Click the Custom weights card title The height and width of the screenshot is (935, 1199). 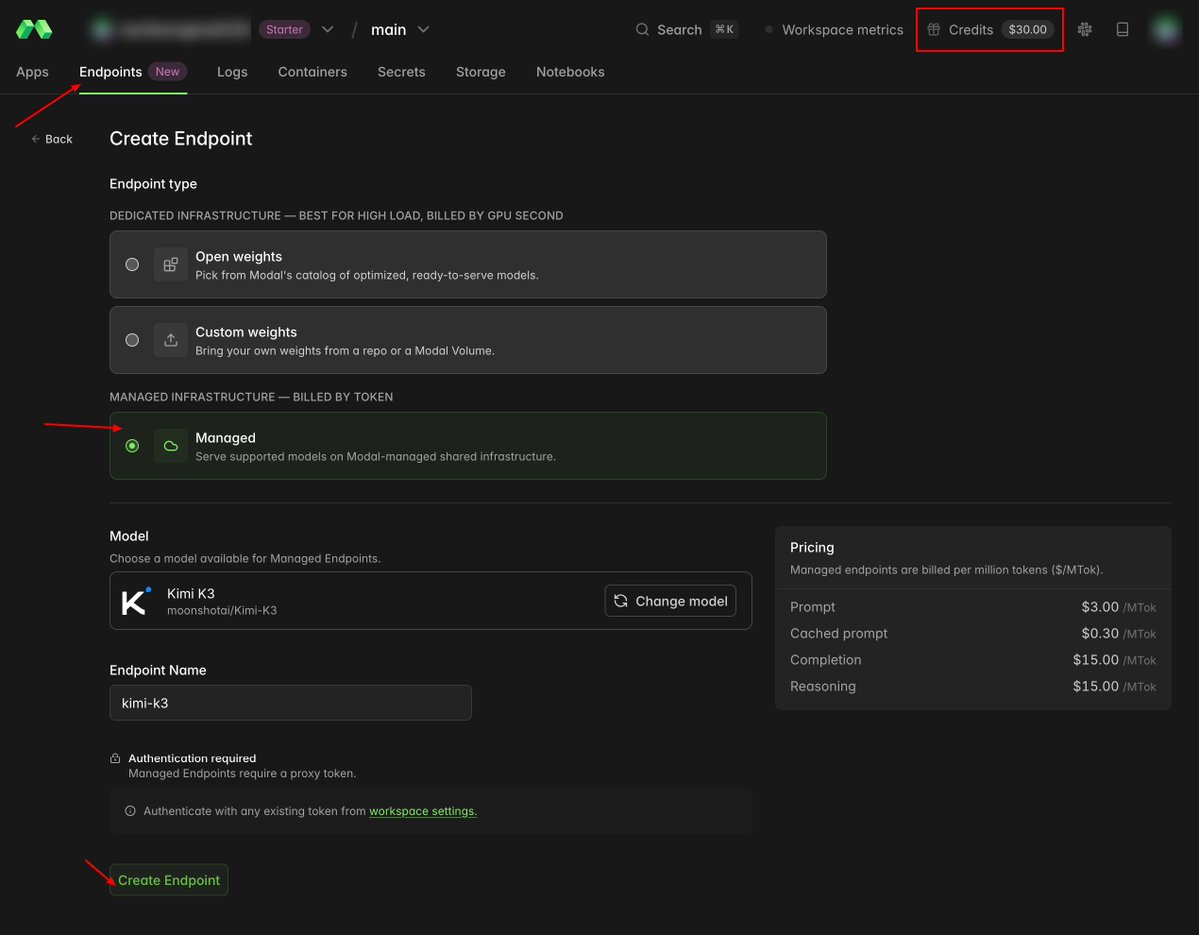coord(246,333)
